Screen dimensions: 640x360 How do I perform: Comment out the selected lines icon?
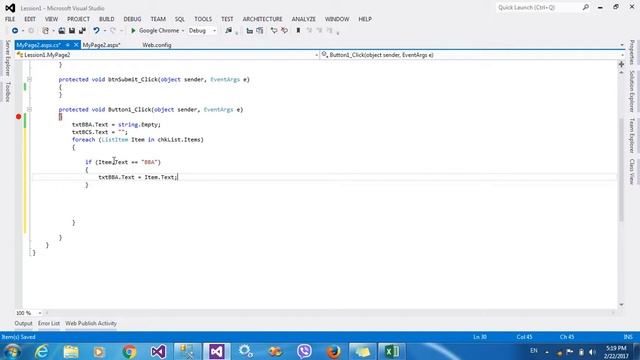(x=274, y=31)
